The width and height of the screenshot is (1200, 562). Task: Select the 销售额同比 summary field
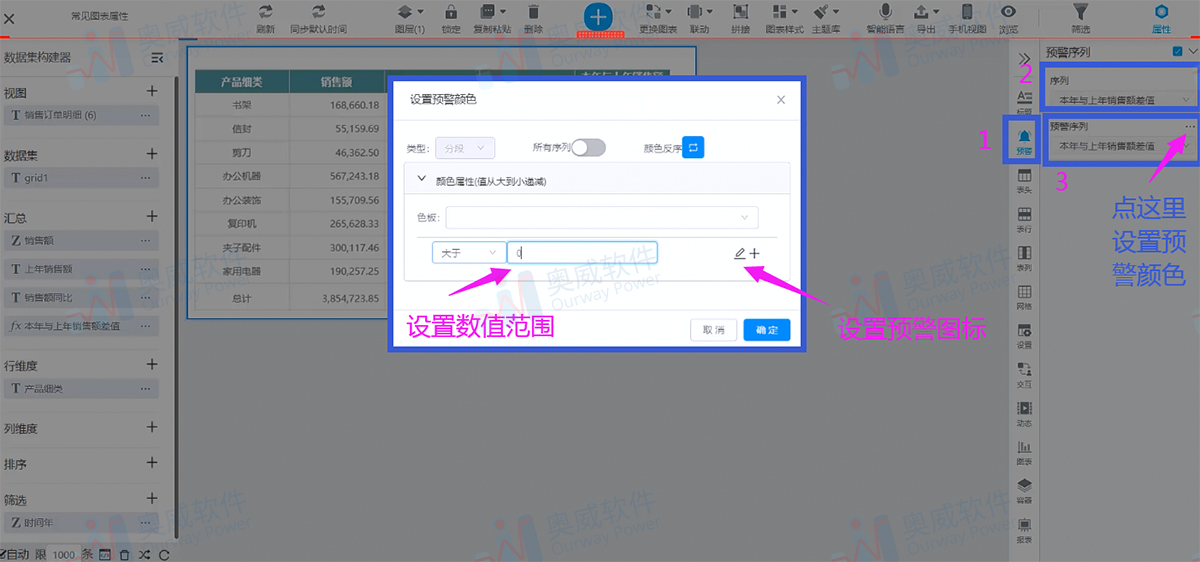click(82, 297)
